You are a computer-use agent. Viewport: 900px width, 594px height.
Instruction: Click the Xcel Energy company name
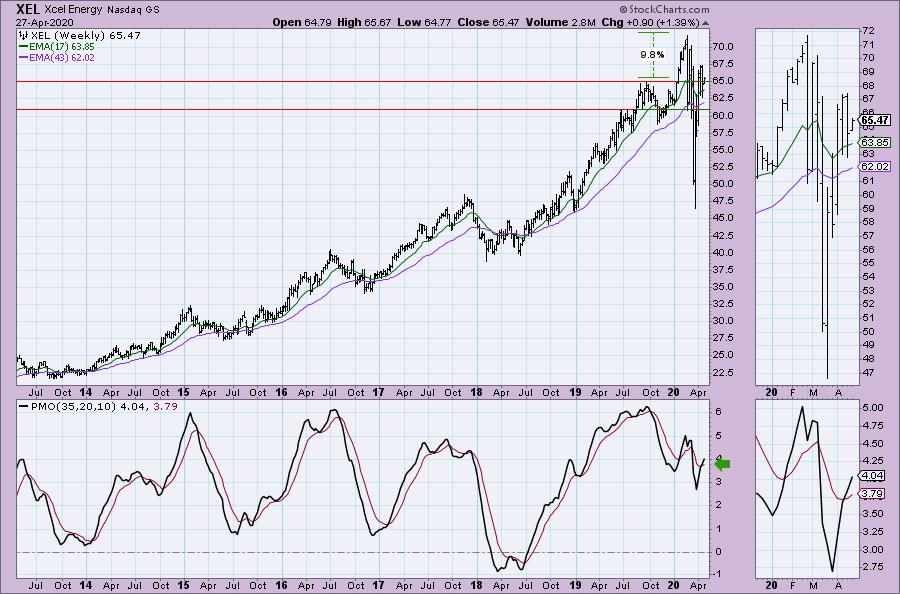73,10
